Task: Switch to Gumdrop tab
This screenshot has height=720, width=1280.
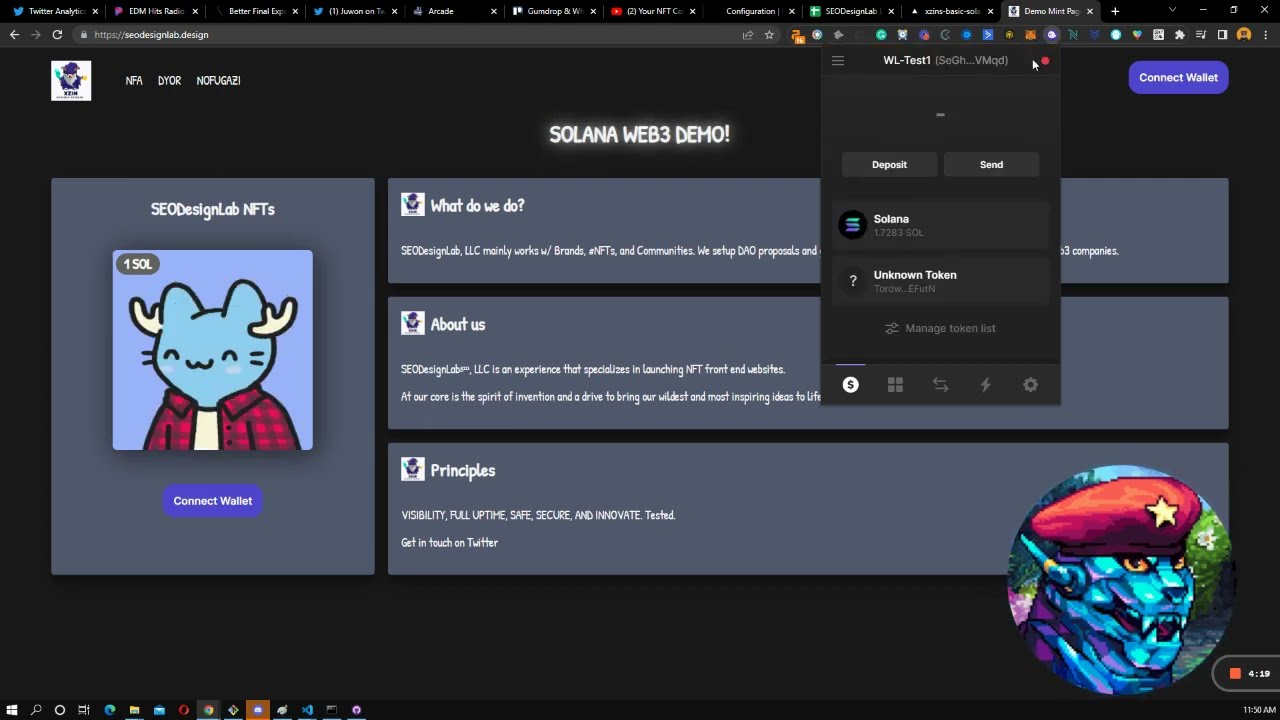Action: pos(553,11)
